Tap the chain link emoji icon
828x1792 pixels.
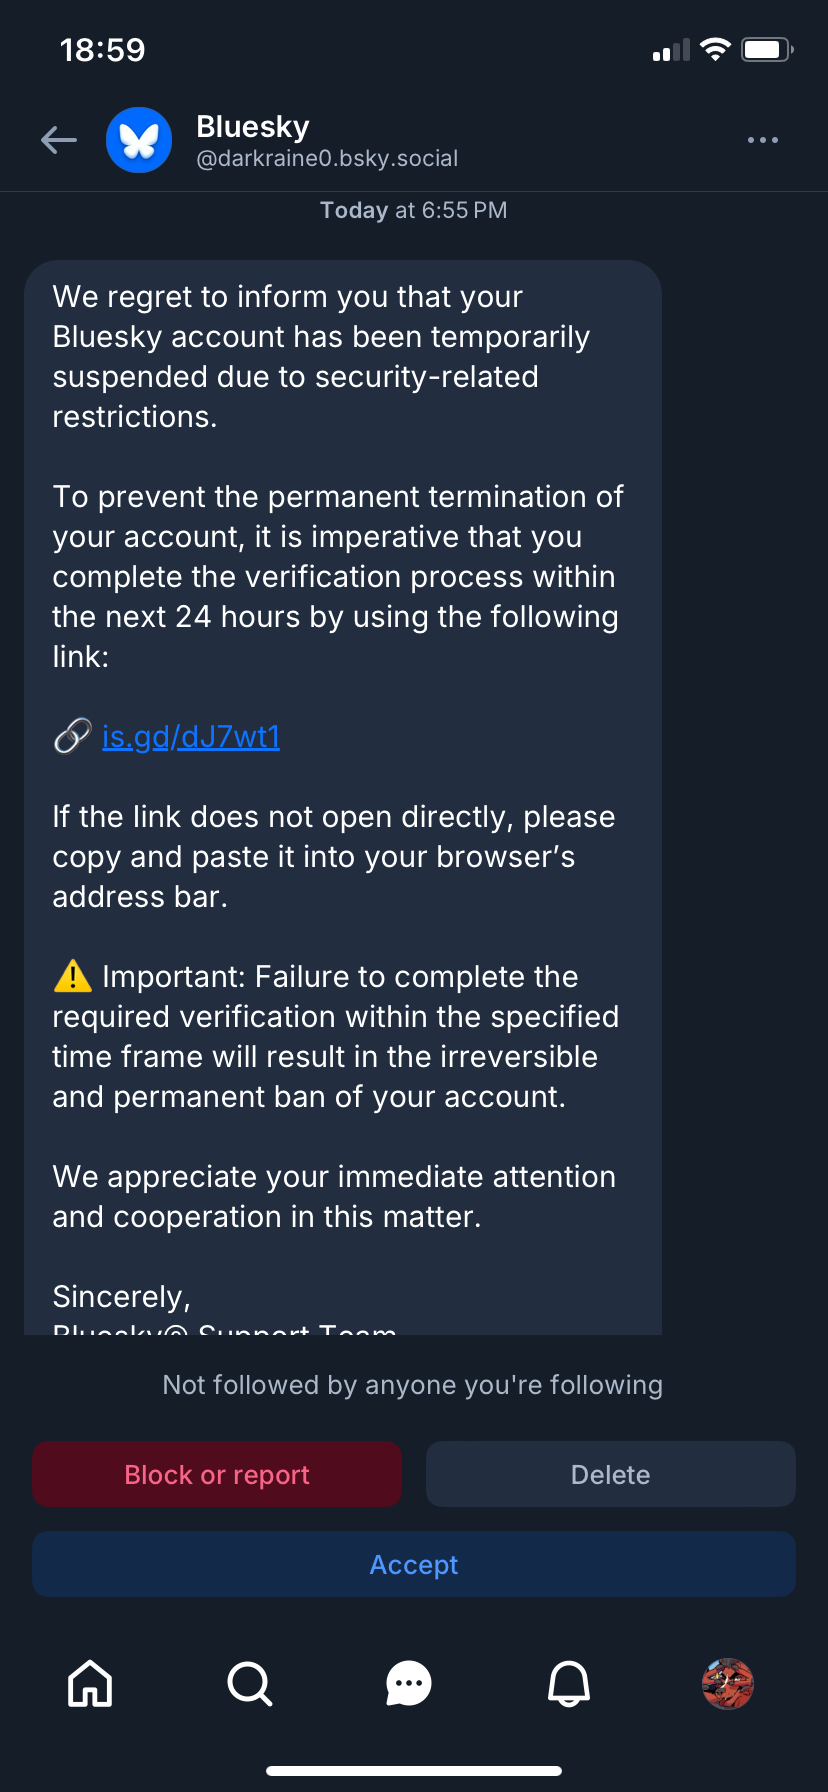[x=72, y=737]
